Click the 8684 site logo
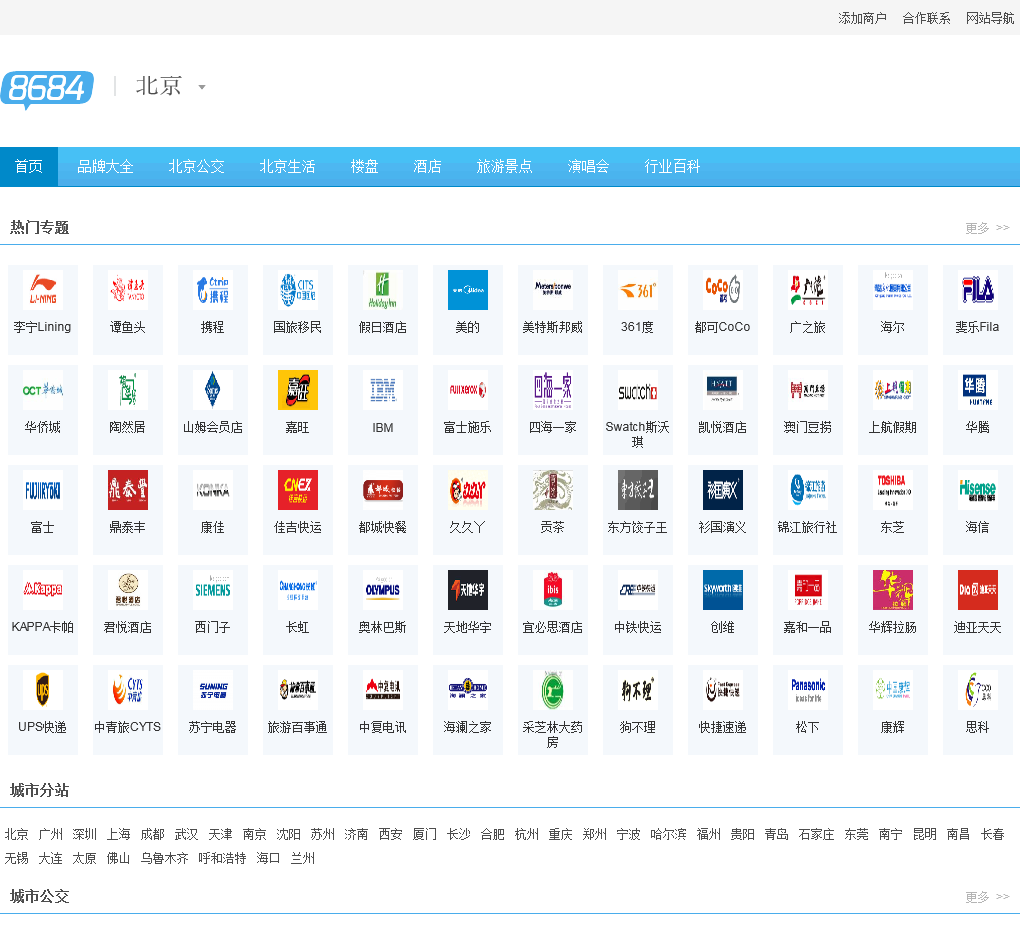The height and width of the screenshot is (927, 1020). tap(47, 89)
